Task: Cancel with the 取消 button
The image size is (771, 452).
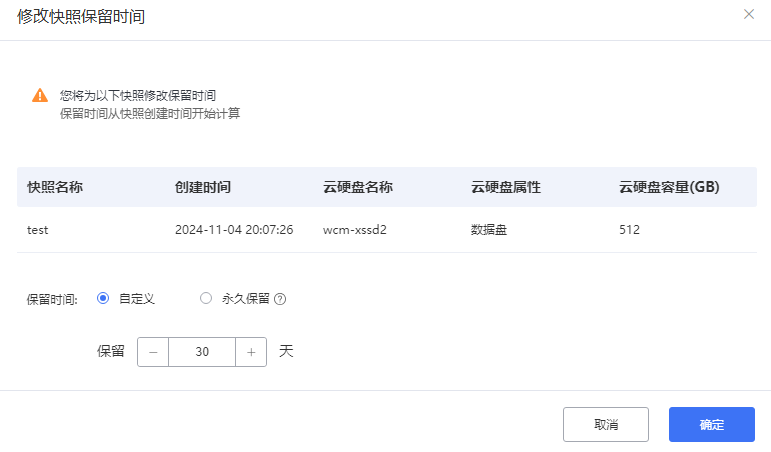Action: [x=606, y=424]
